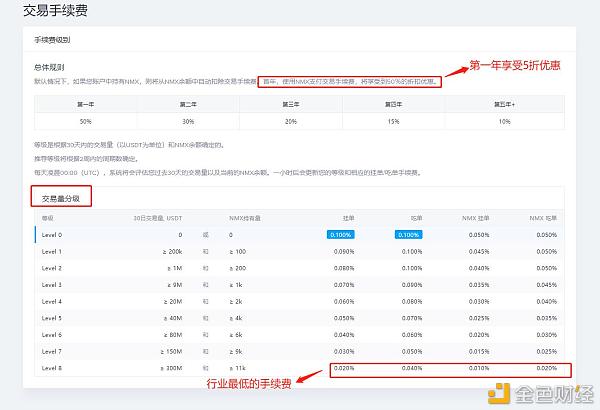The height and width of the screenshot is (410, 600).
Task: Click ≥ 200 NMX holding in Level 2
Action: 238,268
